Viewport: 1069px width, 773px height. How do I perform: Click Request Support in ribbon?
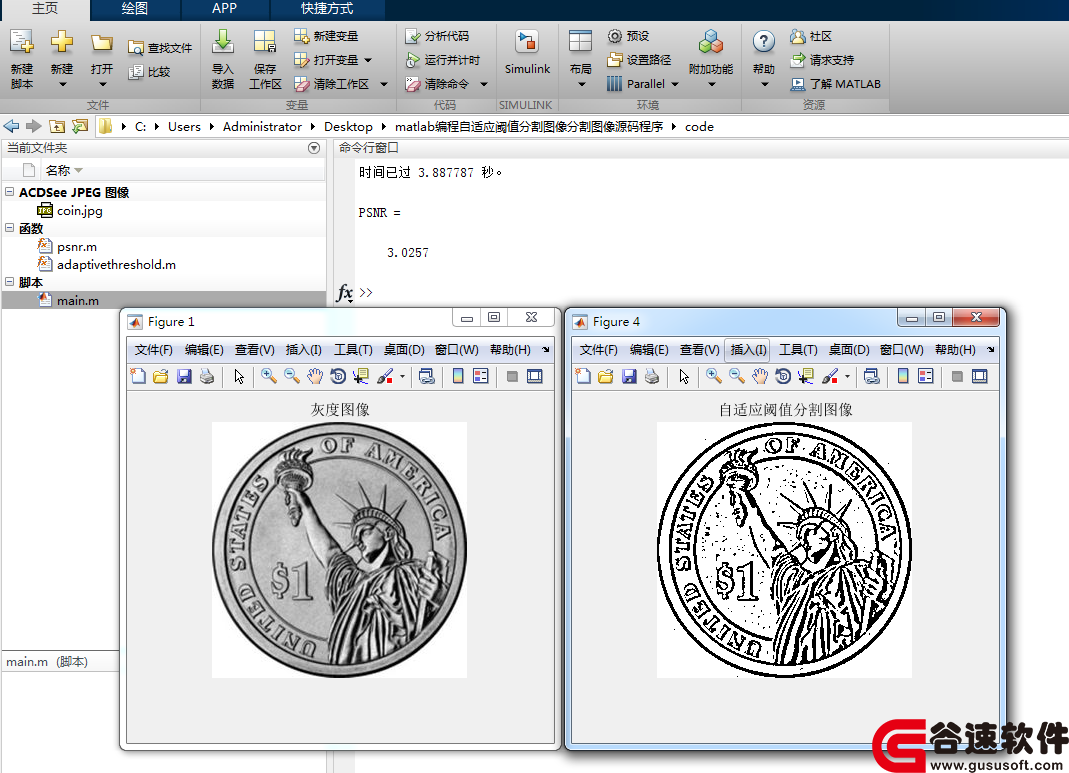click(x=822, y=60)
